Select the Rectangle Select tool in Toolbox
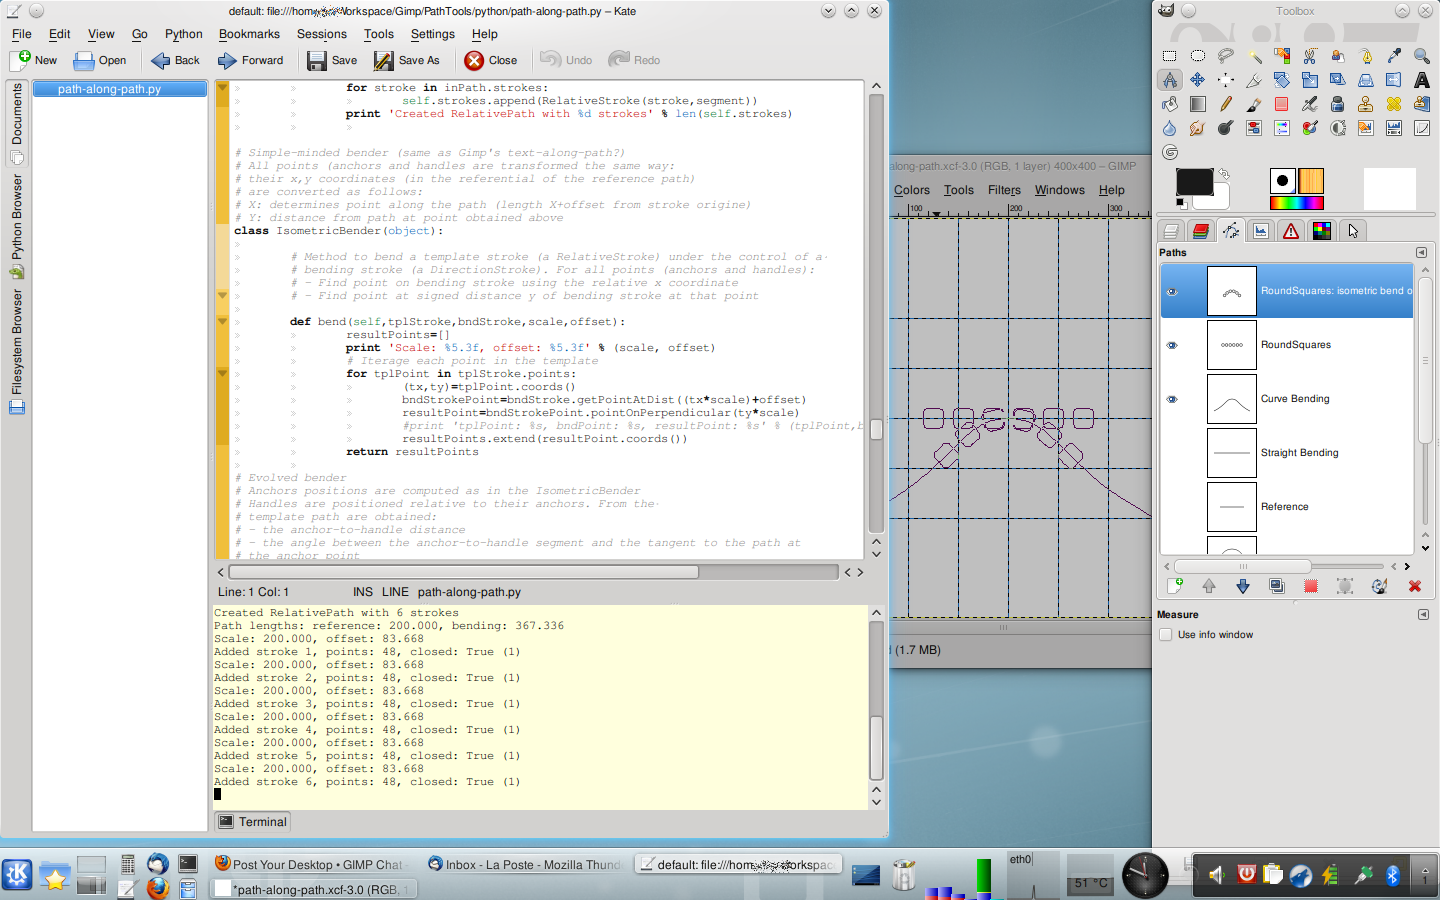1440x900 pixels. (1169, 56)
